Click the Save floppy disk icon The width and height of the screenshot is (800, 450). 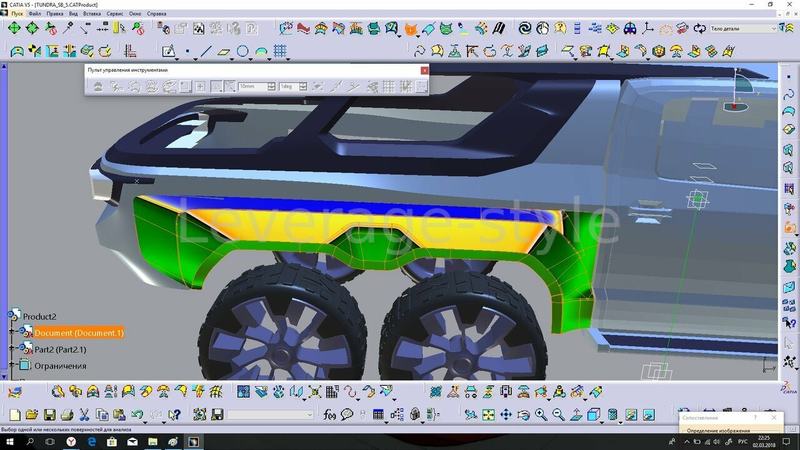pyautogui.click(x=49, y=415)
